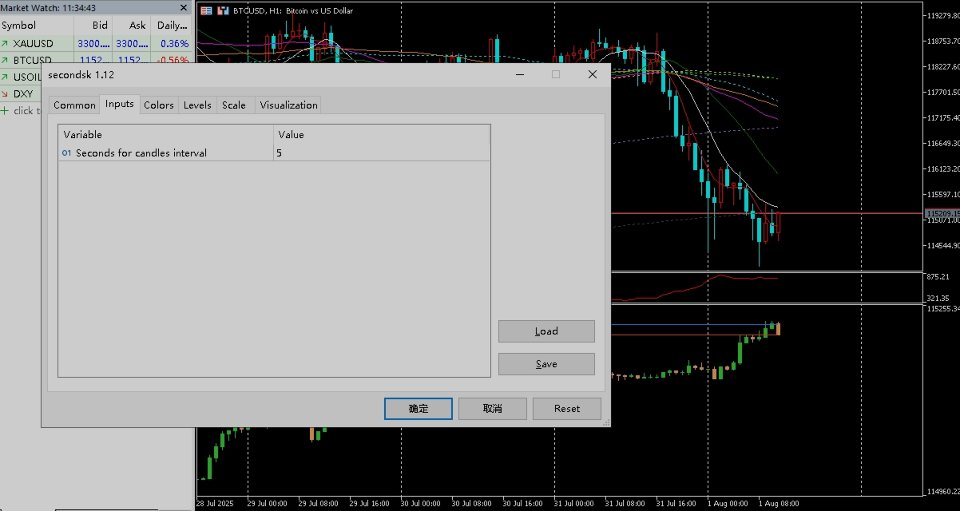Minimize the secondsk 1.12 dialog

(x=520, y=74)
